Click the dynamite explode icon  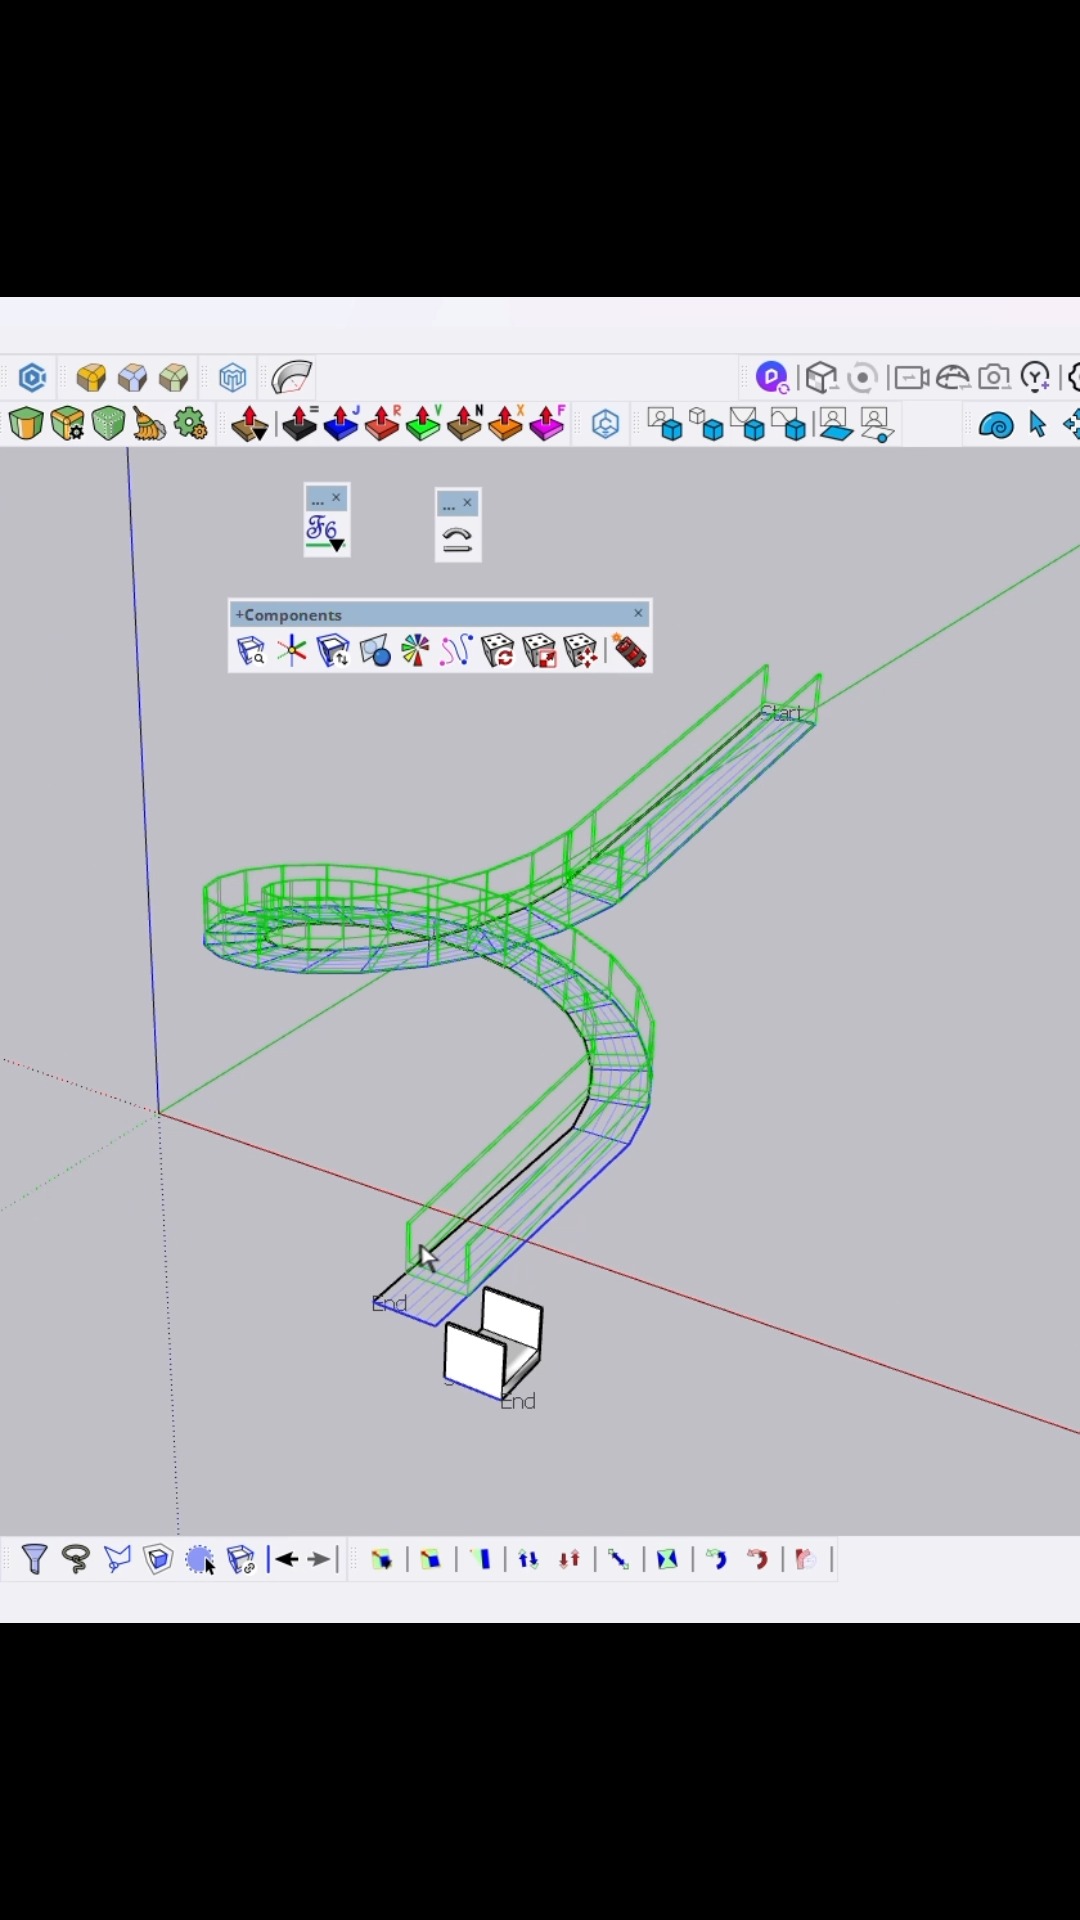click(x=629, y=652)
